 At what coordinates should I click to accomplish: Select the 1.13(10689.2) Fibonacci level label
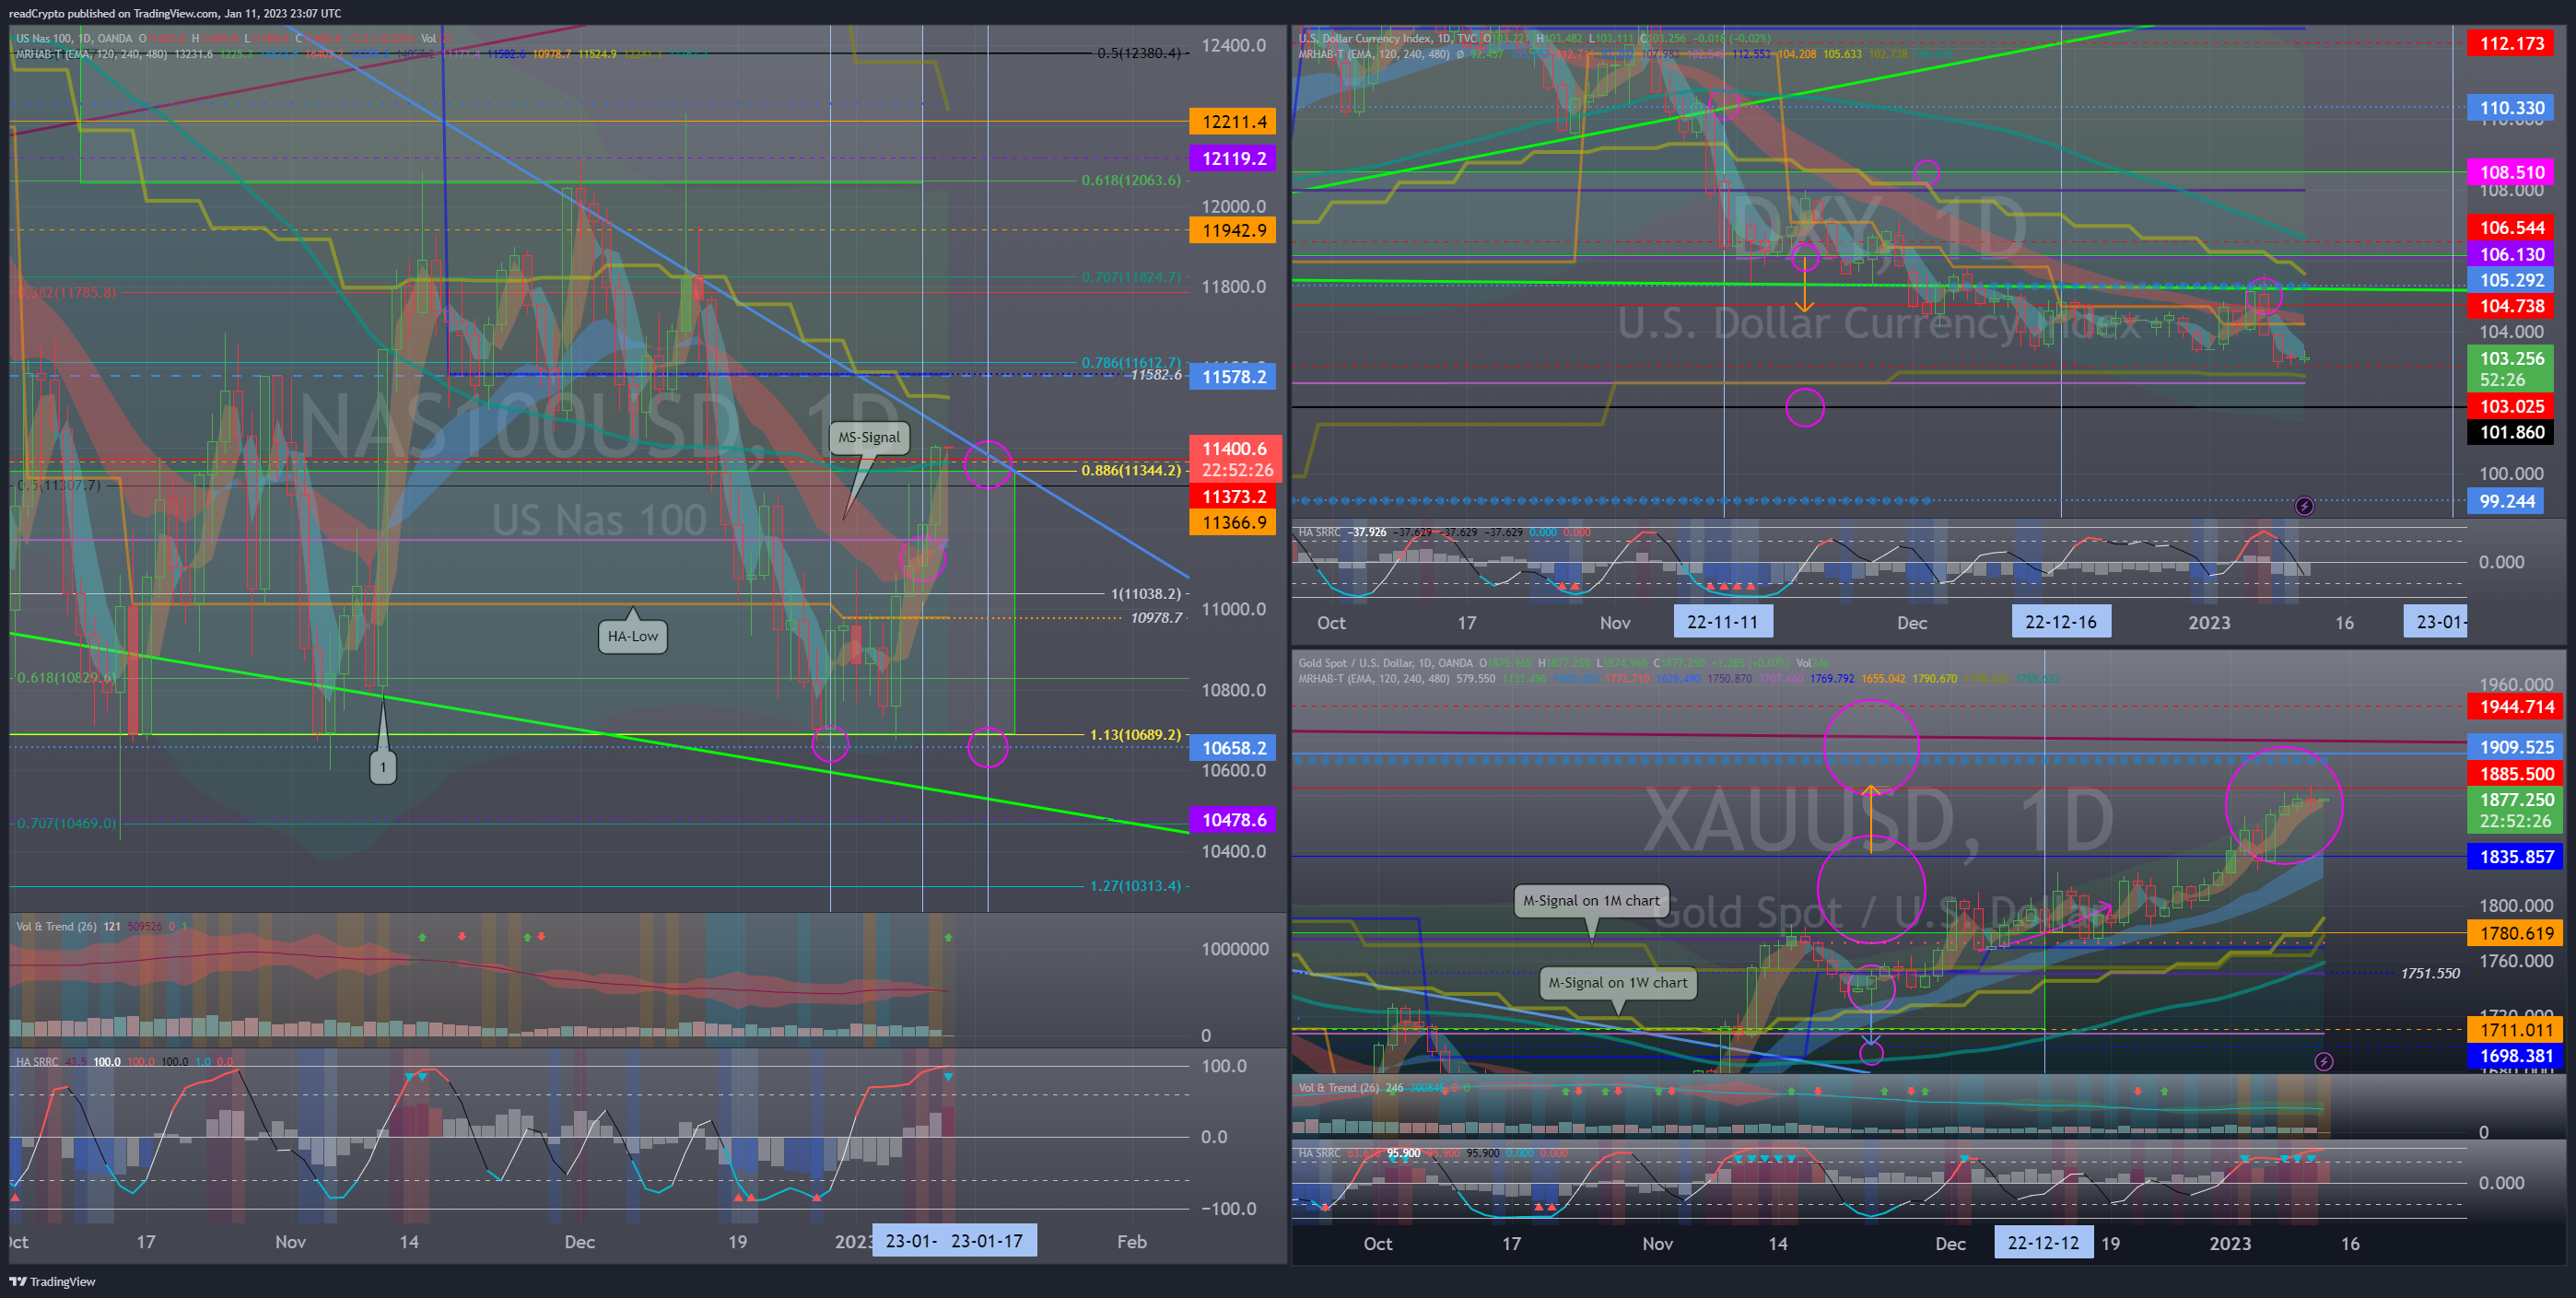click(x=1135, y=734)
